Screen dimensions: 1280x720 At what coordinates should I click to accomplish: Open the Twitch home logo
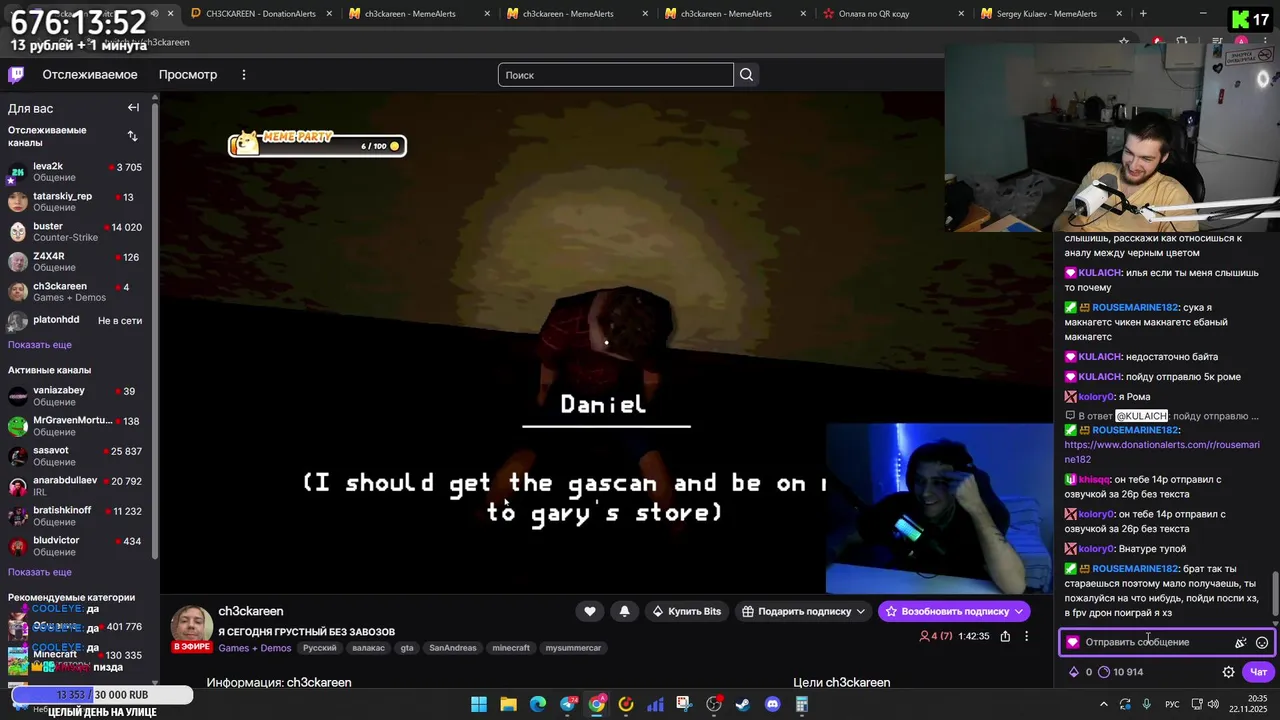tap(16, 75)
